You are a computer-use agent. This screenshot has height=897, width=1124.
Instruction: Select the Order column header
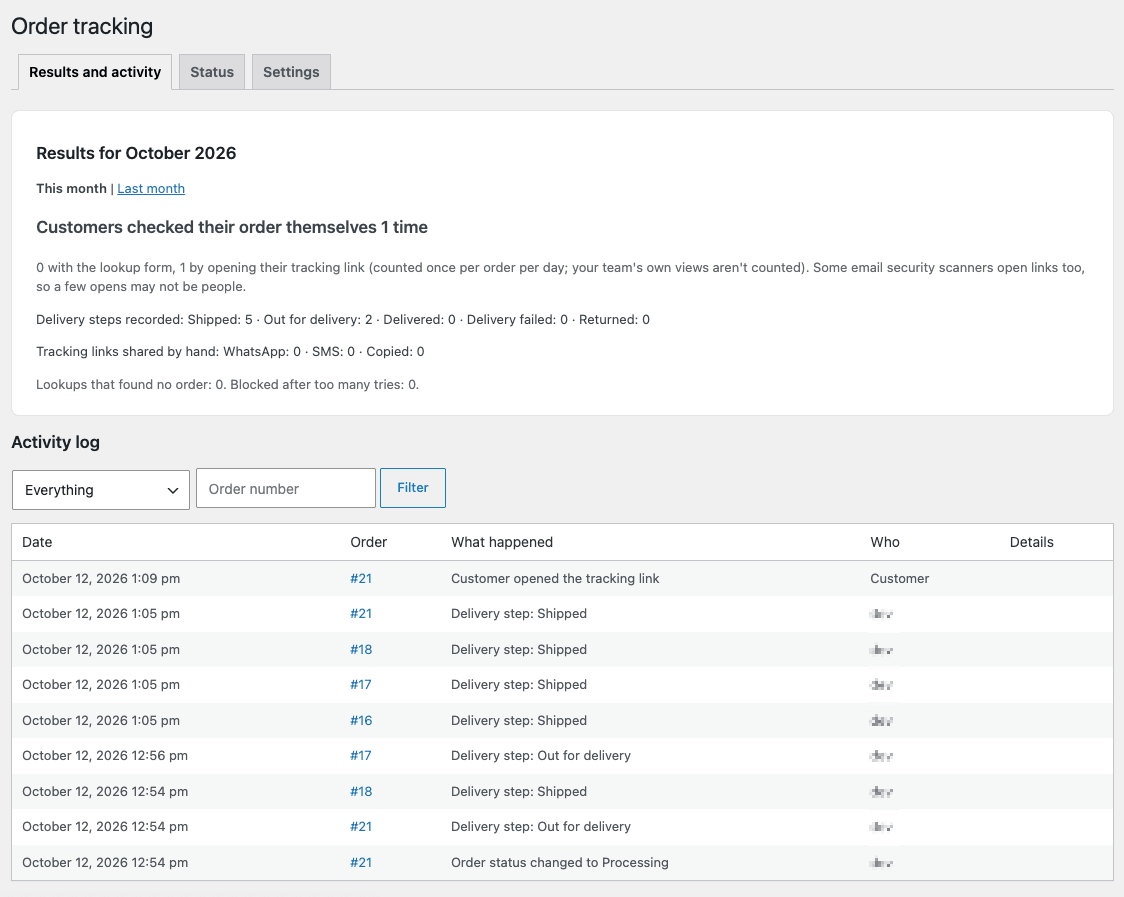[368, 542]
